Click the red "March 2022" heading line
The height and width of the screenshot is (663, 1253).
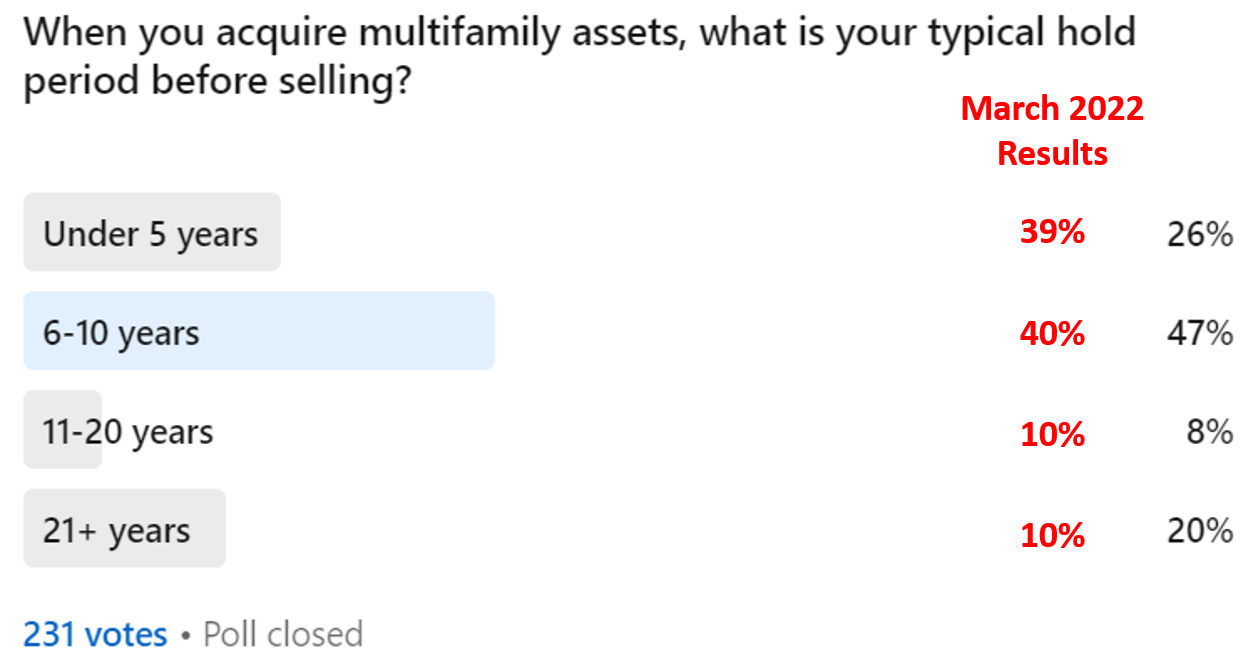pyautogui.click(x=1052, y=108)
